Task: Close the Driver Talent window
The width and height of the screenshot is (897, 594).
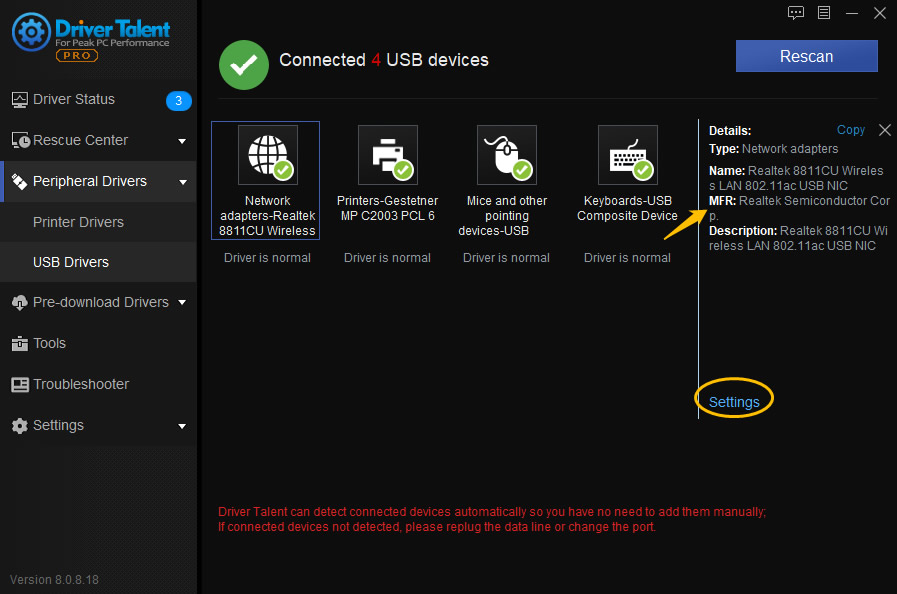Action: pos(880,13)
